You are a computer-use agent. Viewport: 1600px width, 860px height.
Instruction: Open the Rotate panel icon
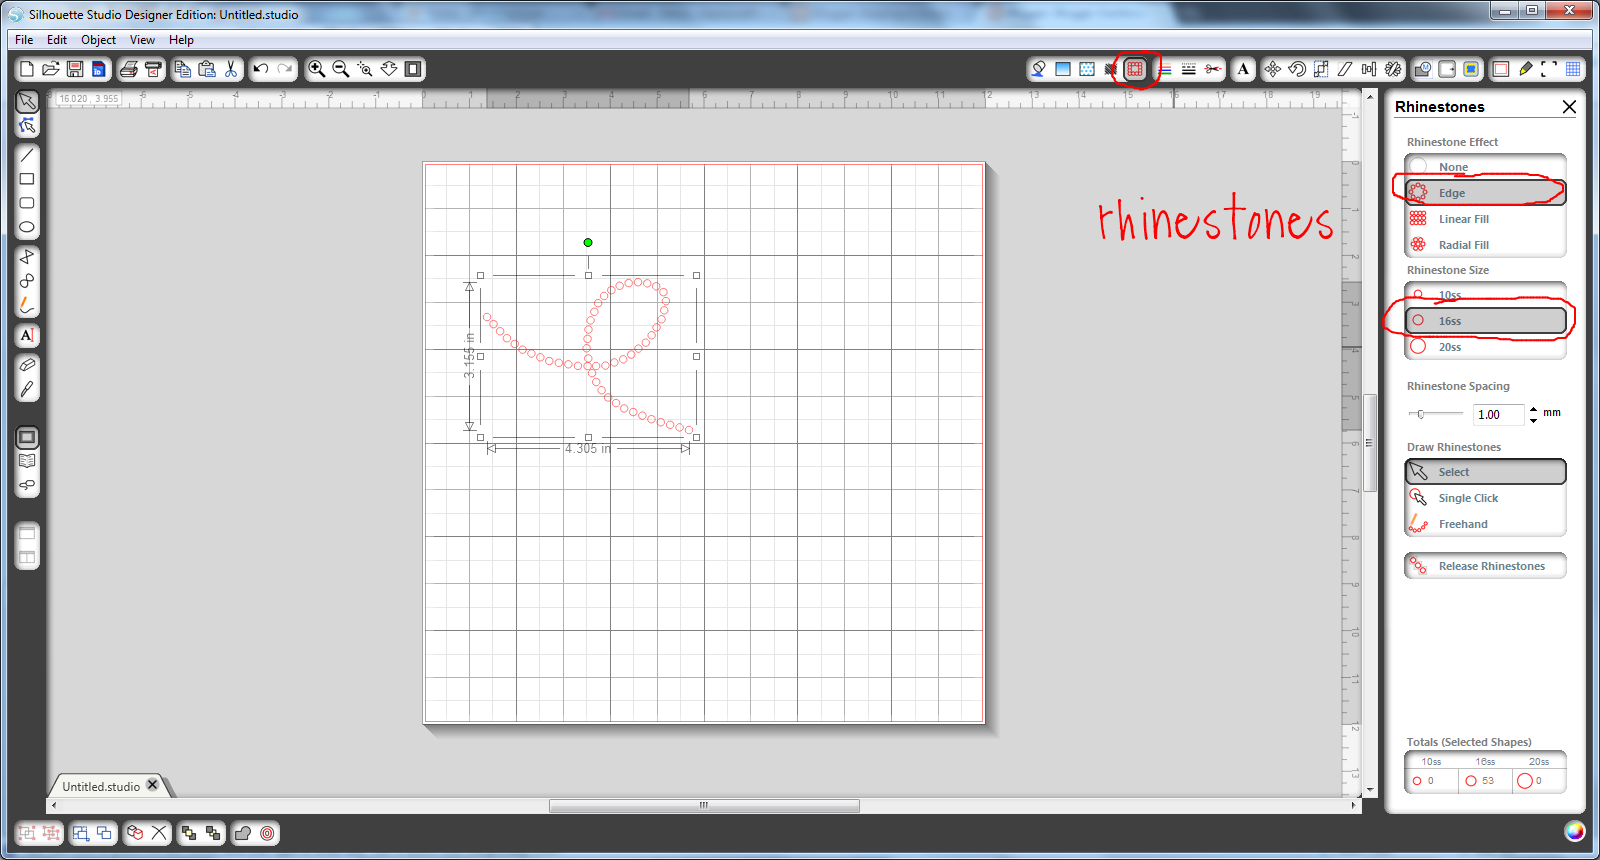[1297, 69]
